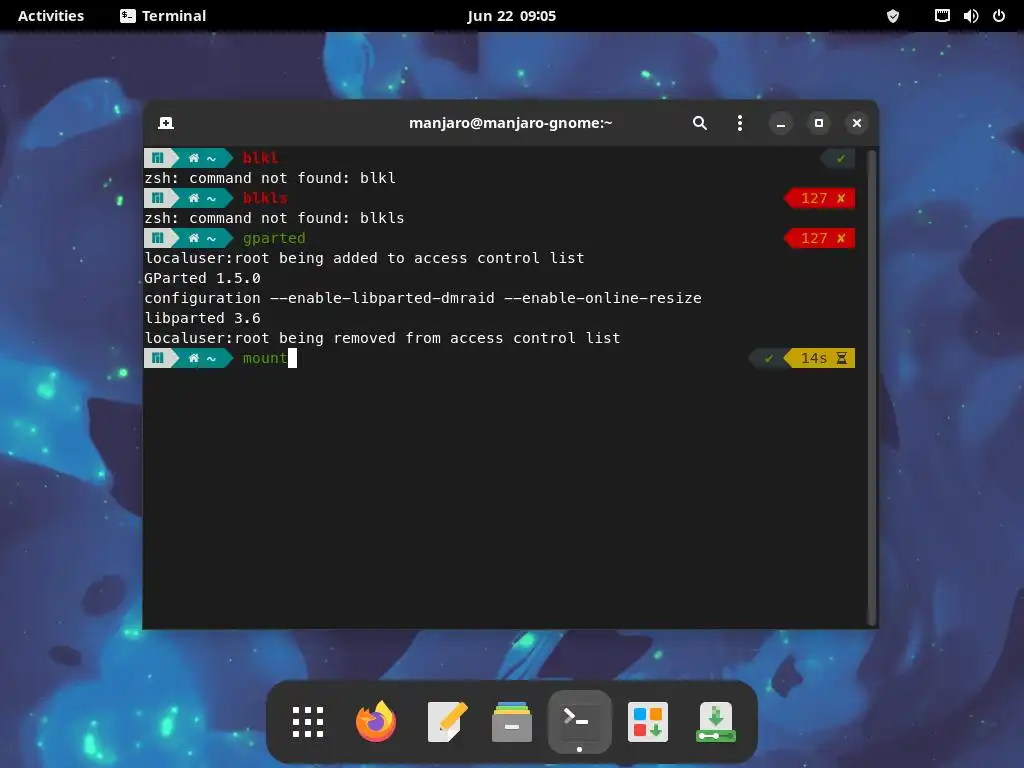Open the Files manager from dock
This screenshot has height=768, width=1024.
click(x=512, y=722)
